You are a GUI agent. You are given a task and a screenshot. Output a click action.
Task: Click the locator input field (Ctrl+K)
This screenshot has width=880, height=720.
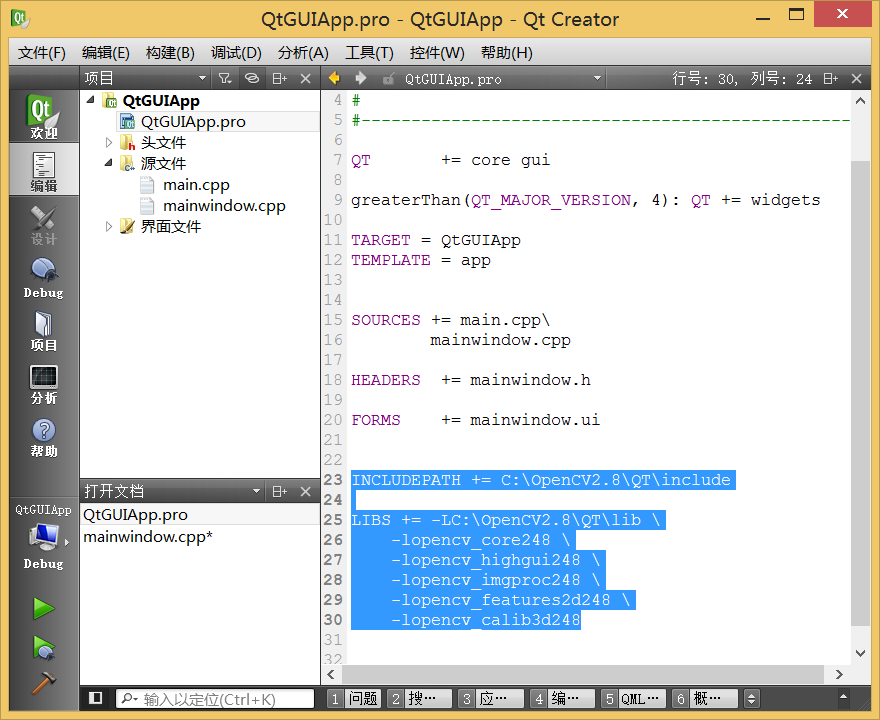(215, 699)
